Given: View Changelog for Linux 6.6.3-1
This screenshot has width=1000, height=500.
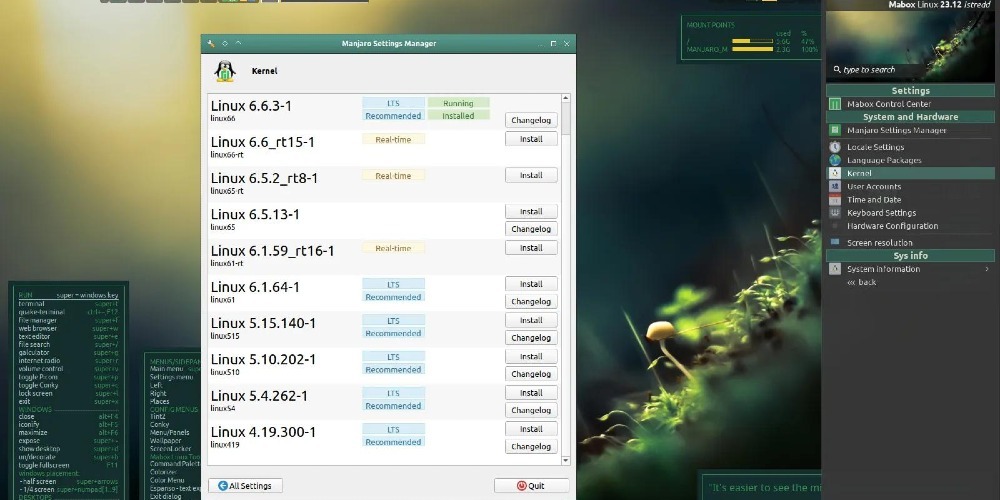Looking at the screenshot, I should [x=531, y=120].
